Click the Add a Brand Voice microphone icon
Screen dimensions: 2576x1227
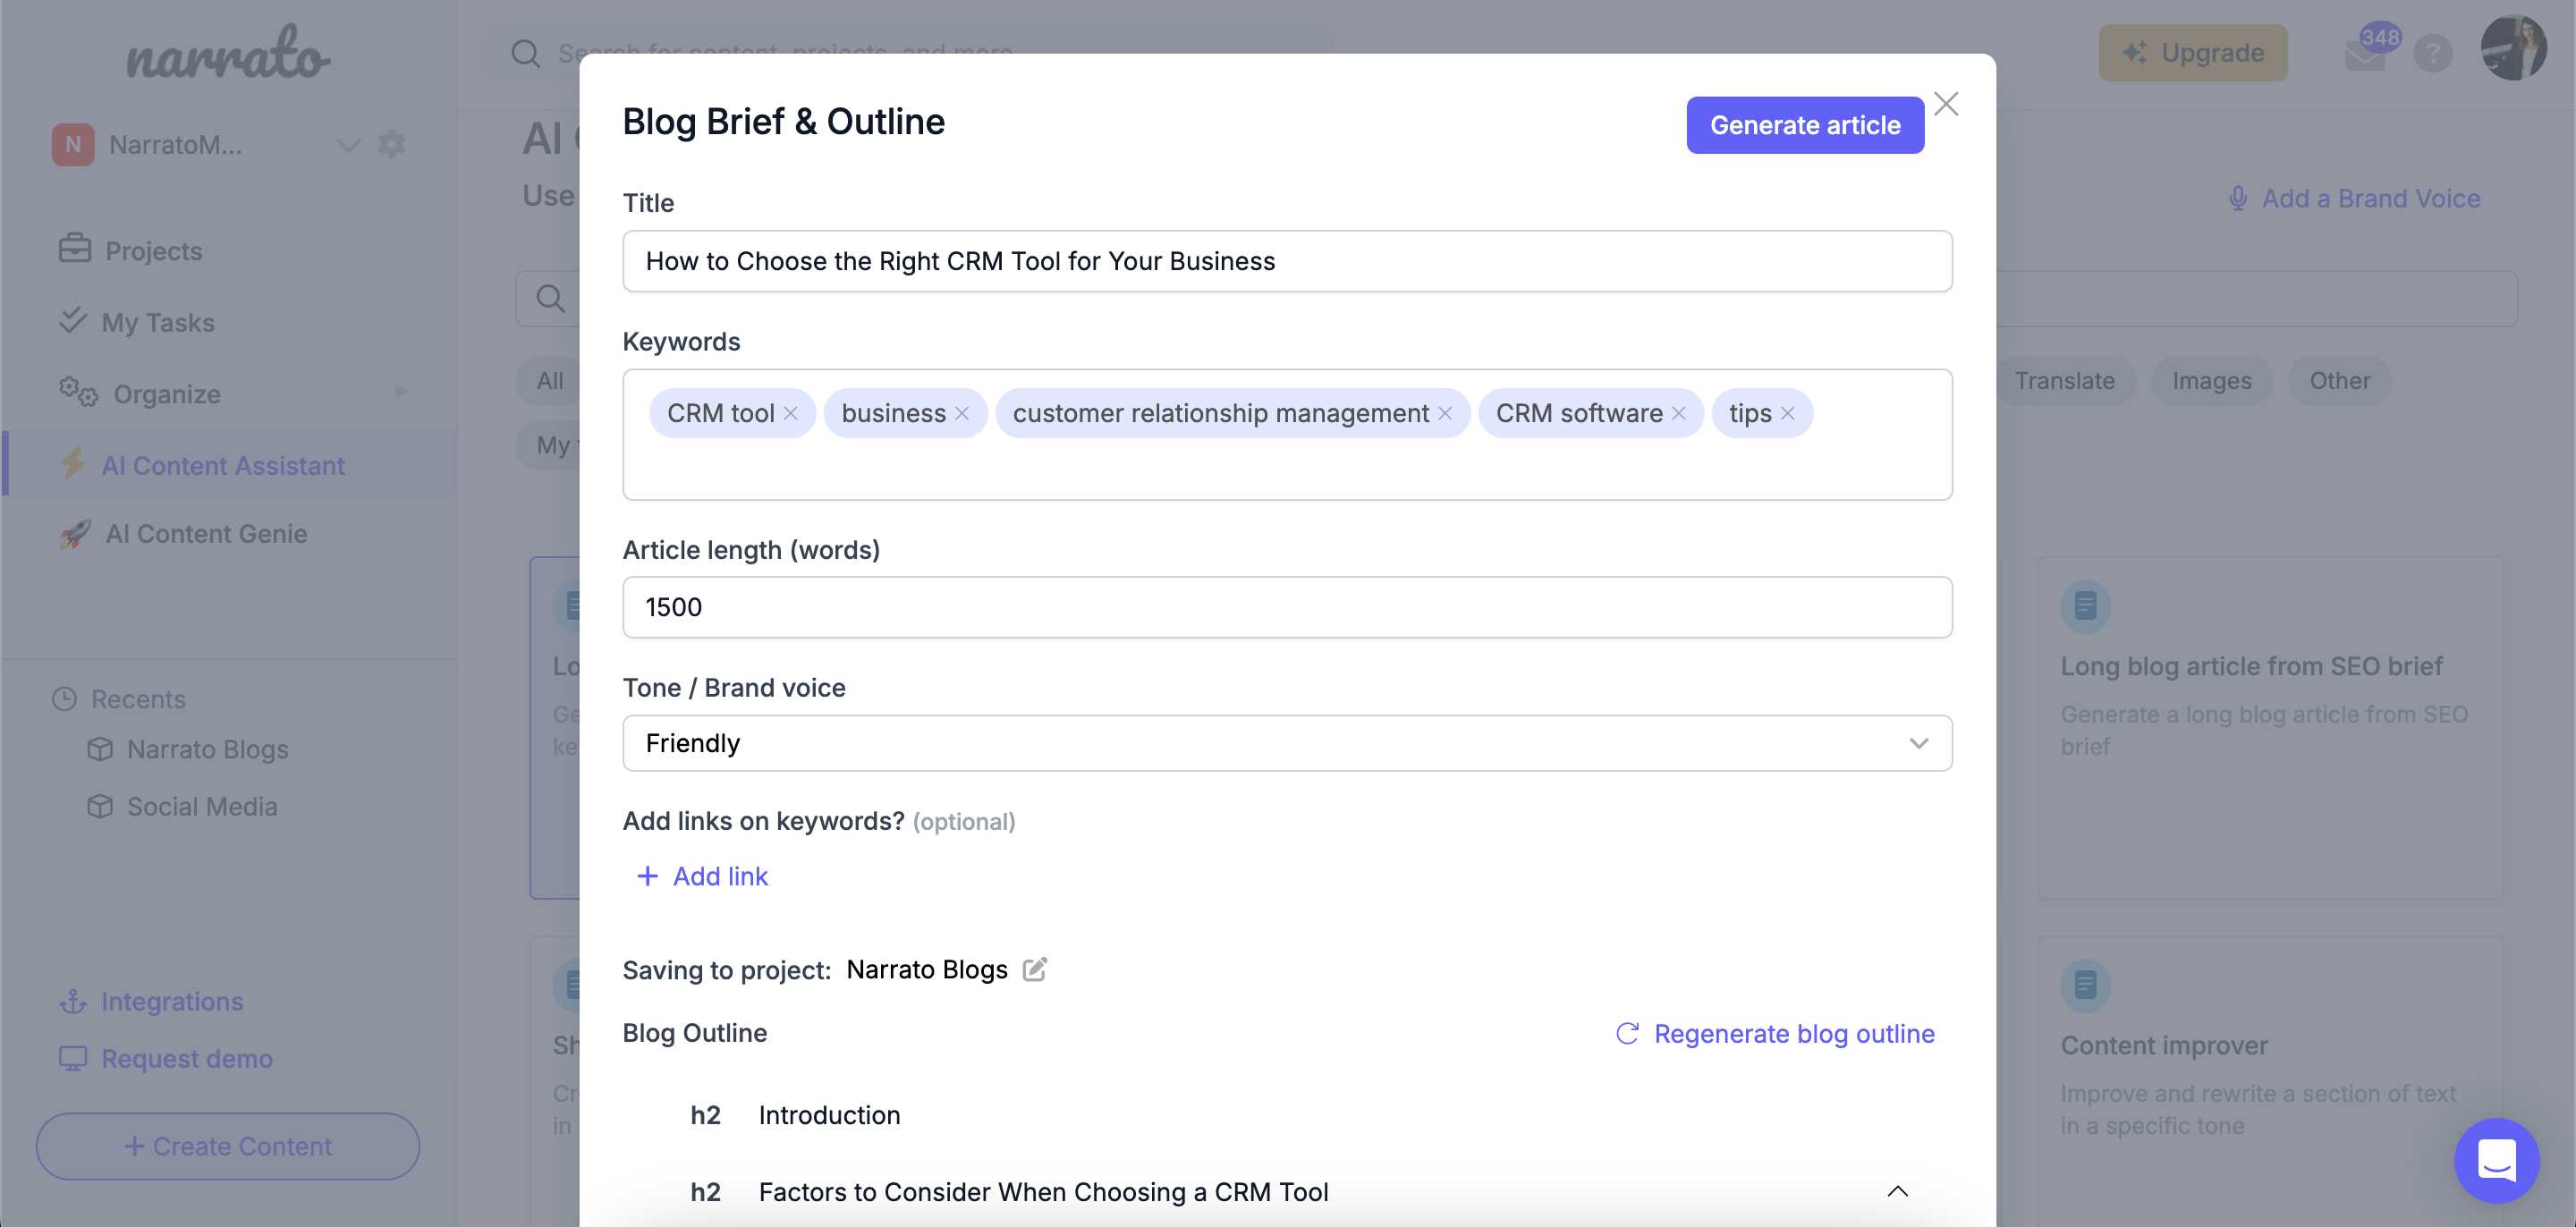[x=2238, y=198]
